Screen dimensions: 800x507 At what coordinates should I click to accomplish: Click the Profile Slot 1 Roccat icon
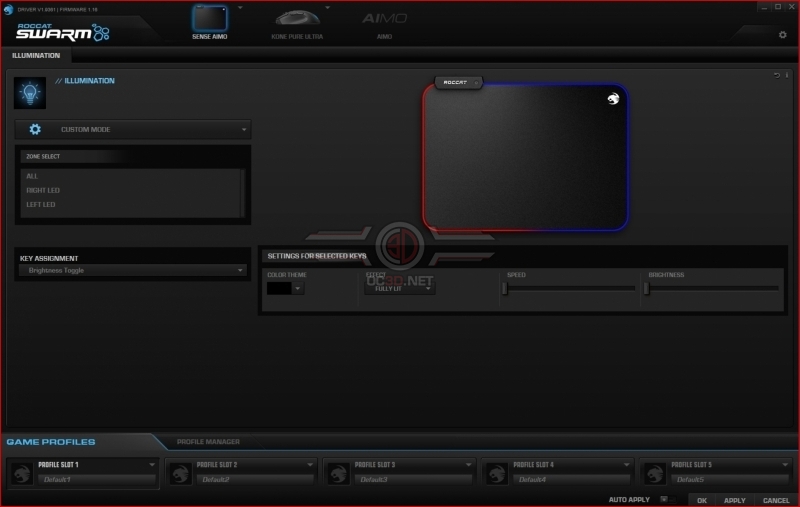point(22,473)
